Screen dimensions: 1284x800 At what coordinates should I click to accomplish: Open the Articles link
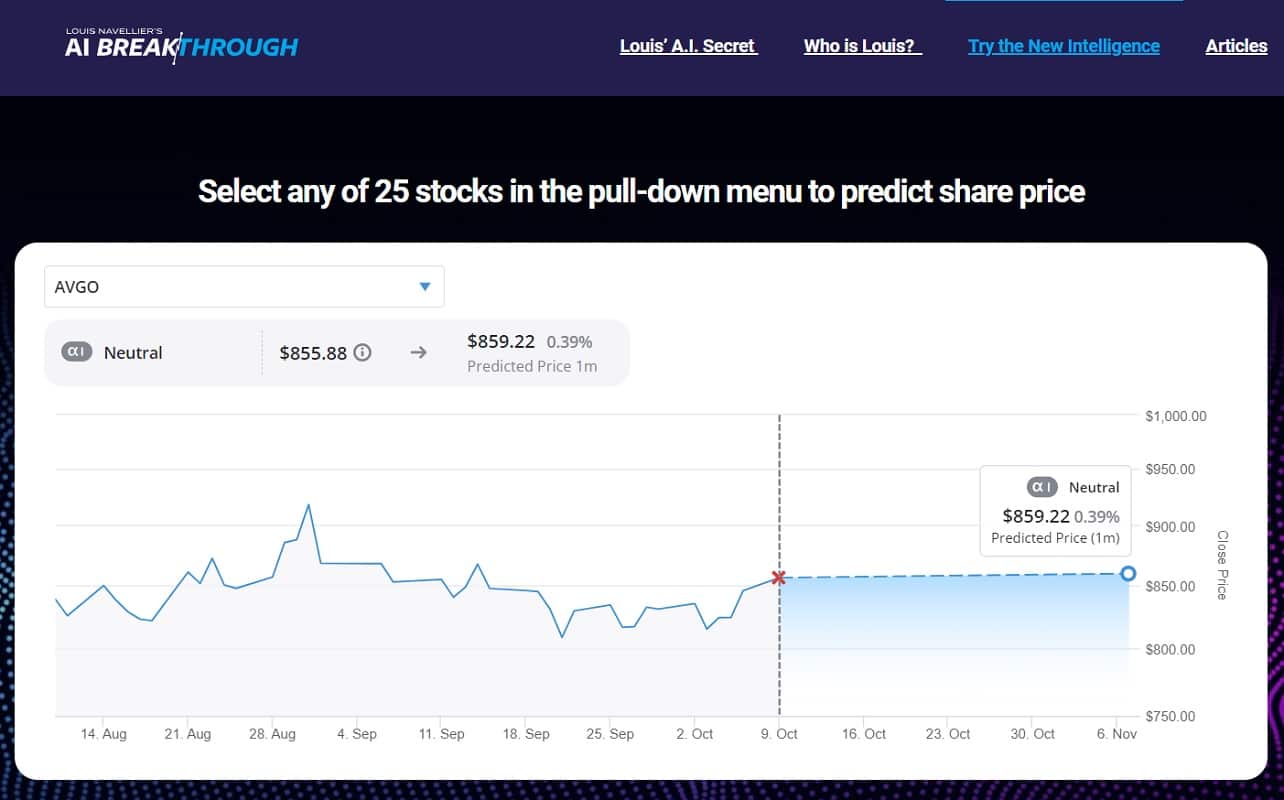point(1236,46)
